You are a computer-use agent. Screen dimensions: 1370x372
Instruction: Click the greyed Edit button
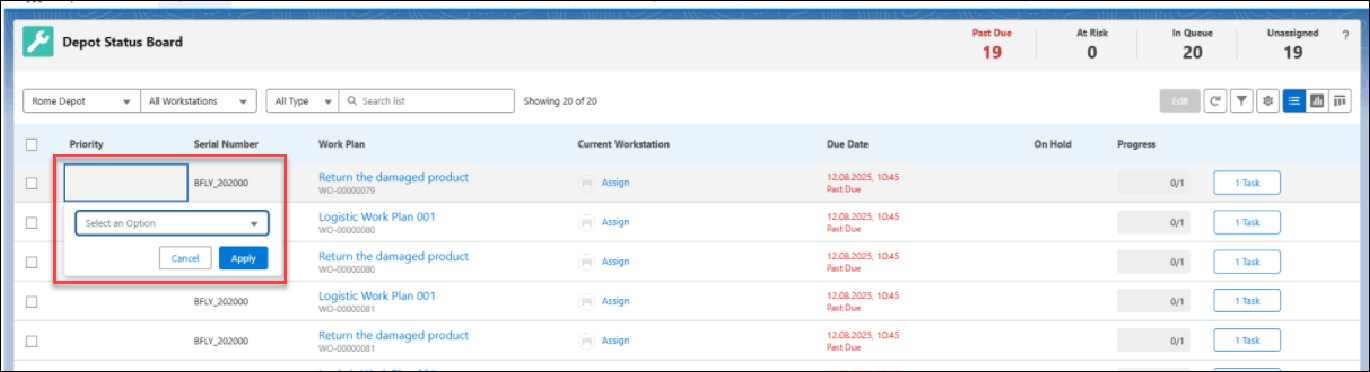[1179, 101]
